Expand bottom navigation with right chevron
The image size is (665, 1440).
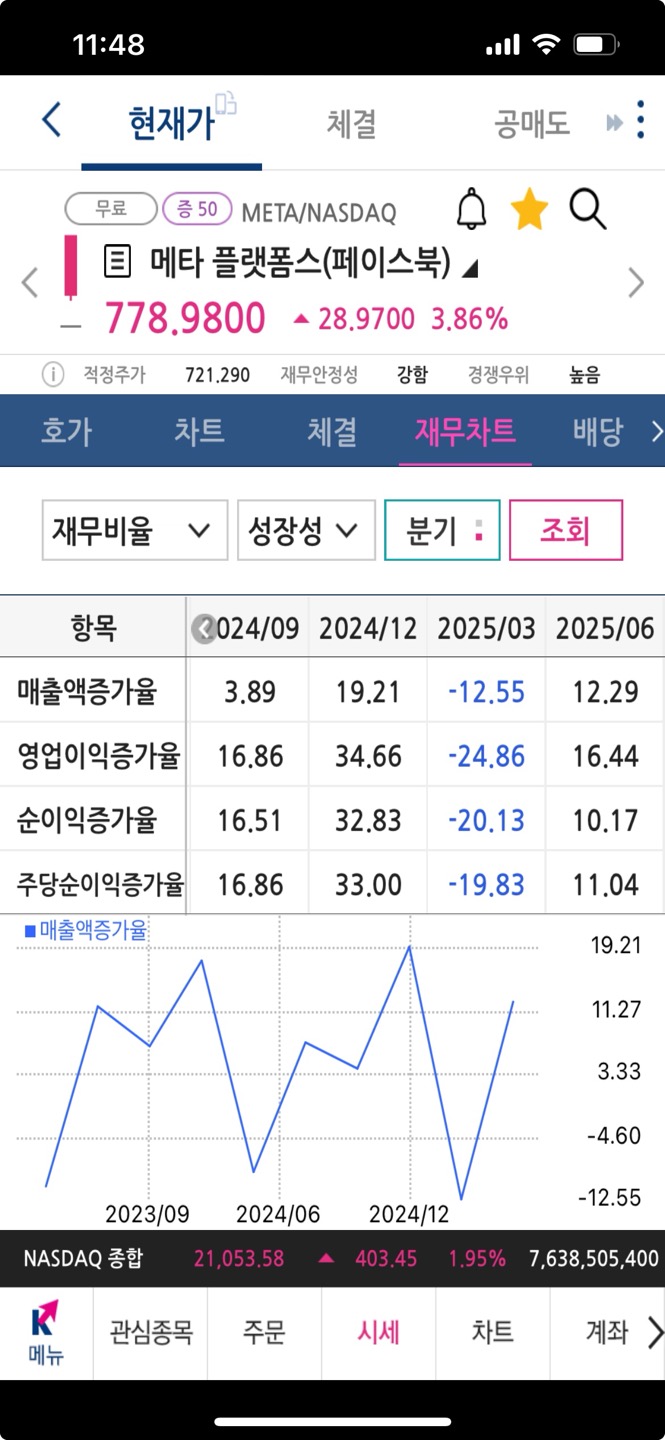pyautogui.click(x=655, y=1333)
